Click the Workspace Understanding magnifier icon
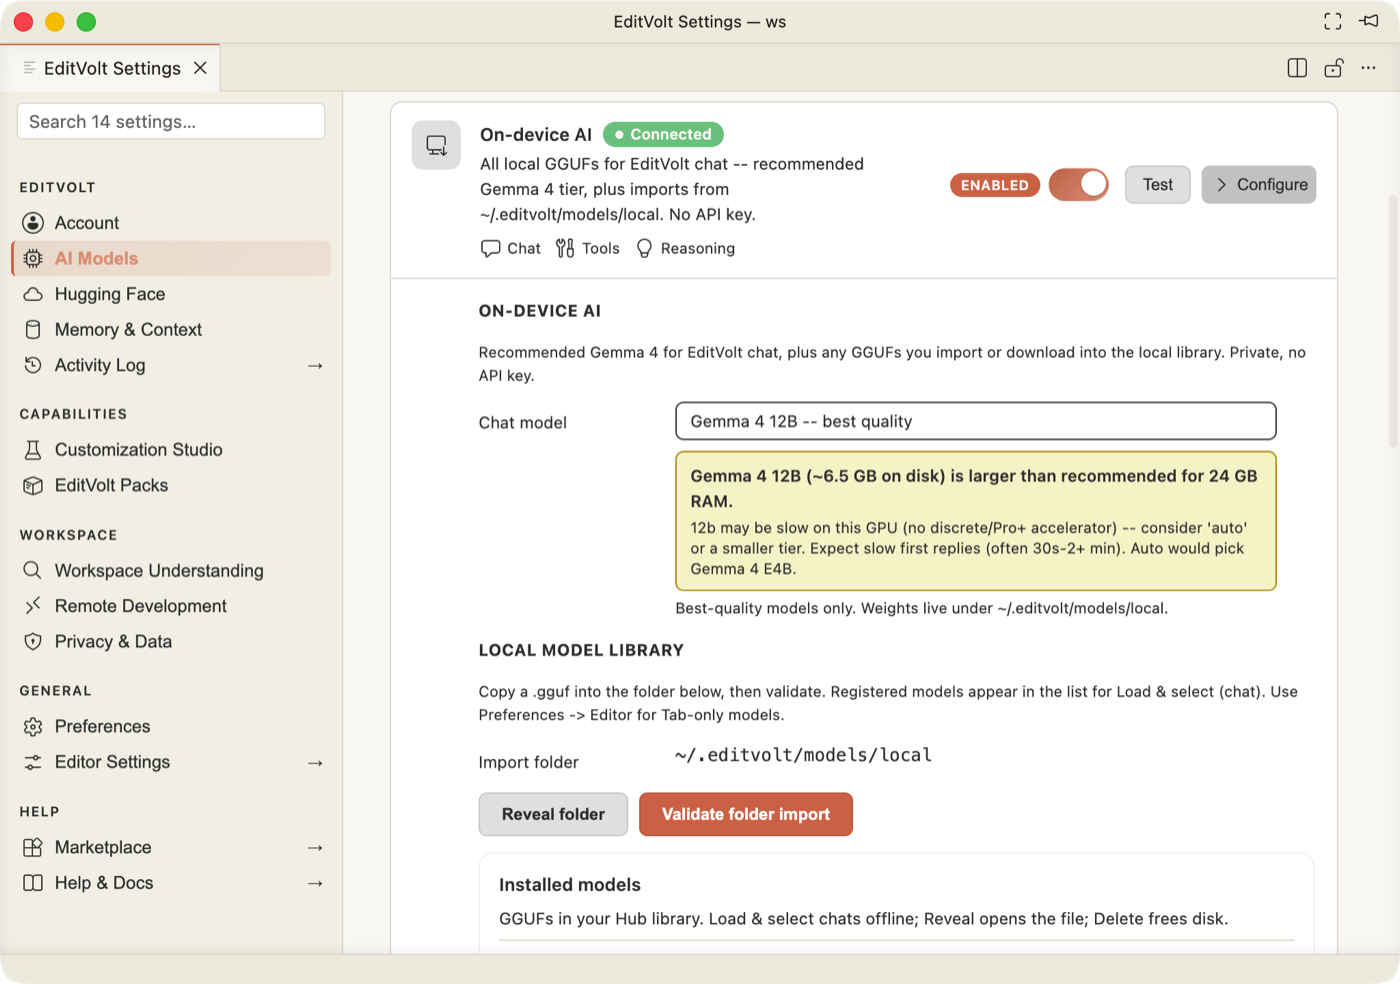Screen dimensions: 1400x984 [x=33, y=570]
